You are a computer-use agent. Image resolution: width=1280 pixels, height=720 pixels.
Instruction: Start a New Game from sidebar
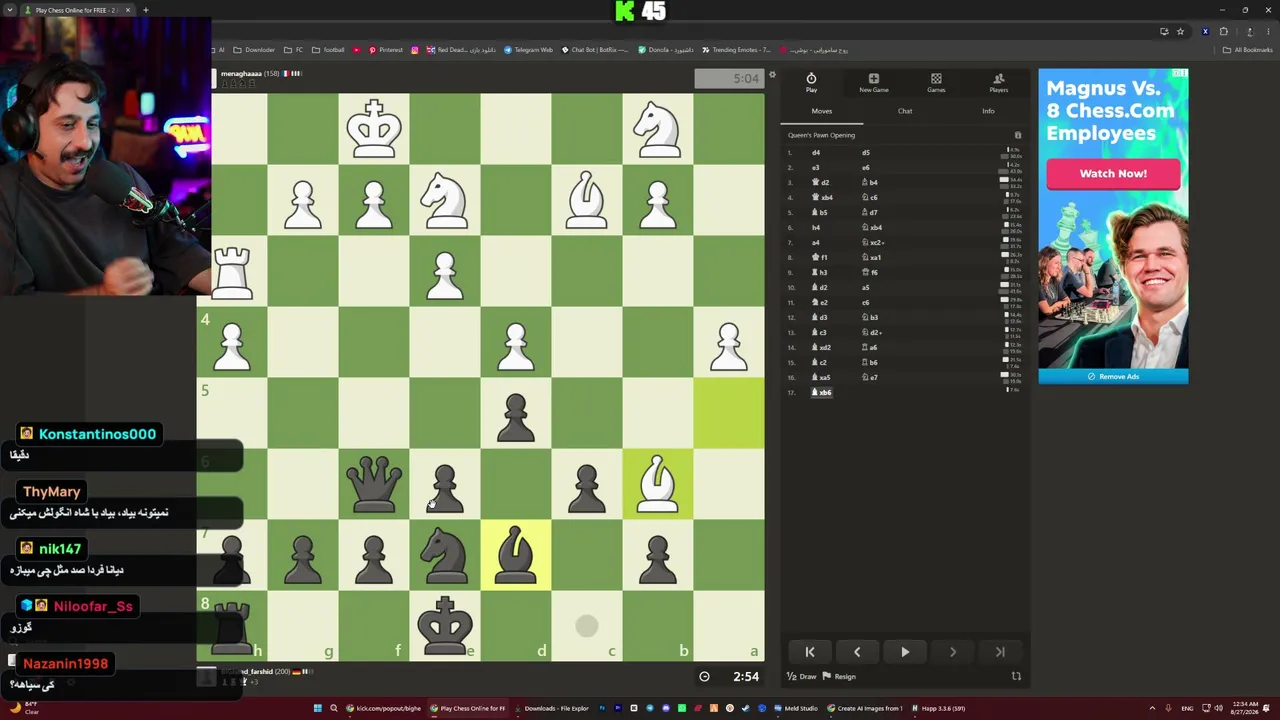873,83
